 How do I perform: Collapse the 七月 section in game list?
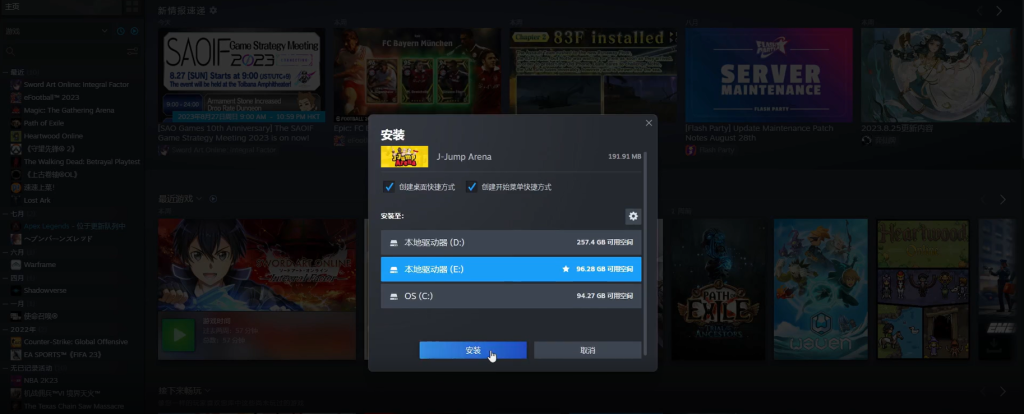click(5, 214)
